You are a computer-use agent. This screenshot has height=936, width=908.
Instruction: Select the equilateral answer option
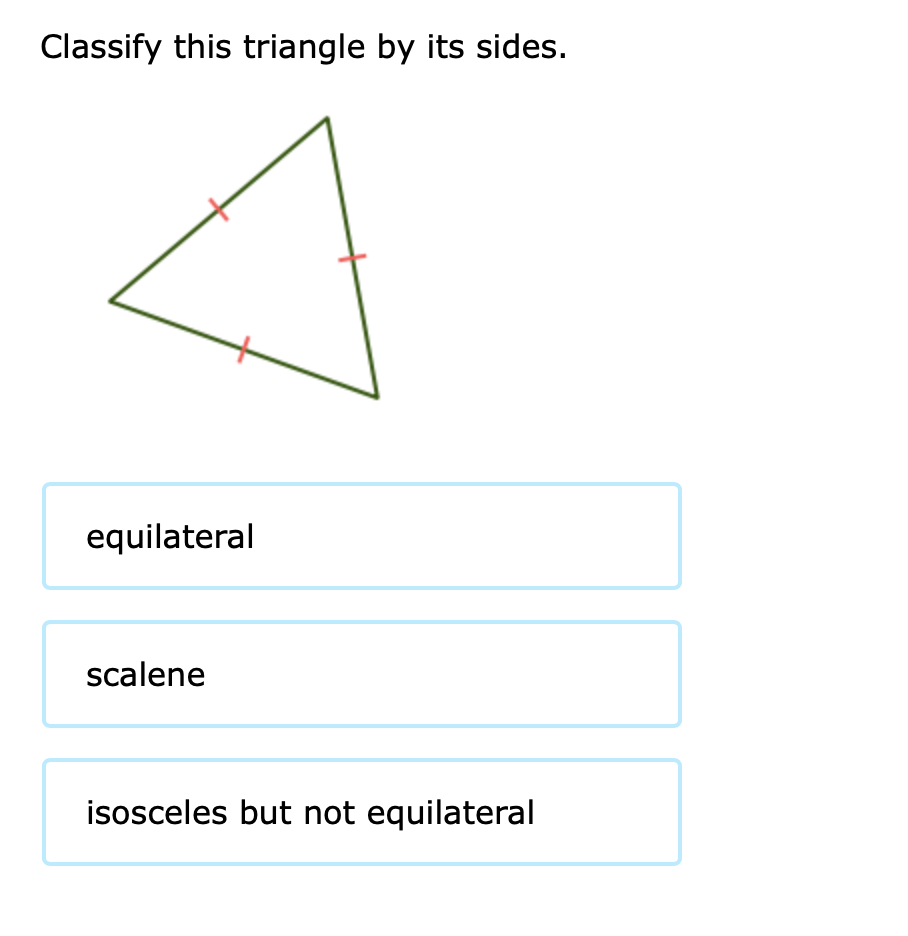coord(362,535)
